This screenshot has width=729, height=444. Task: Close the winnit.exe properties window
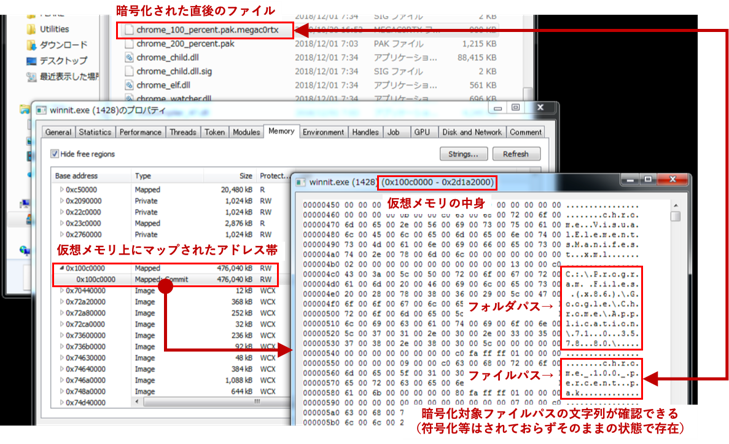point(540,107)
